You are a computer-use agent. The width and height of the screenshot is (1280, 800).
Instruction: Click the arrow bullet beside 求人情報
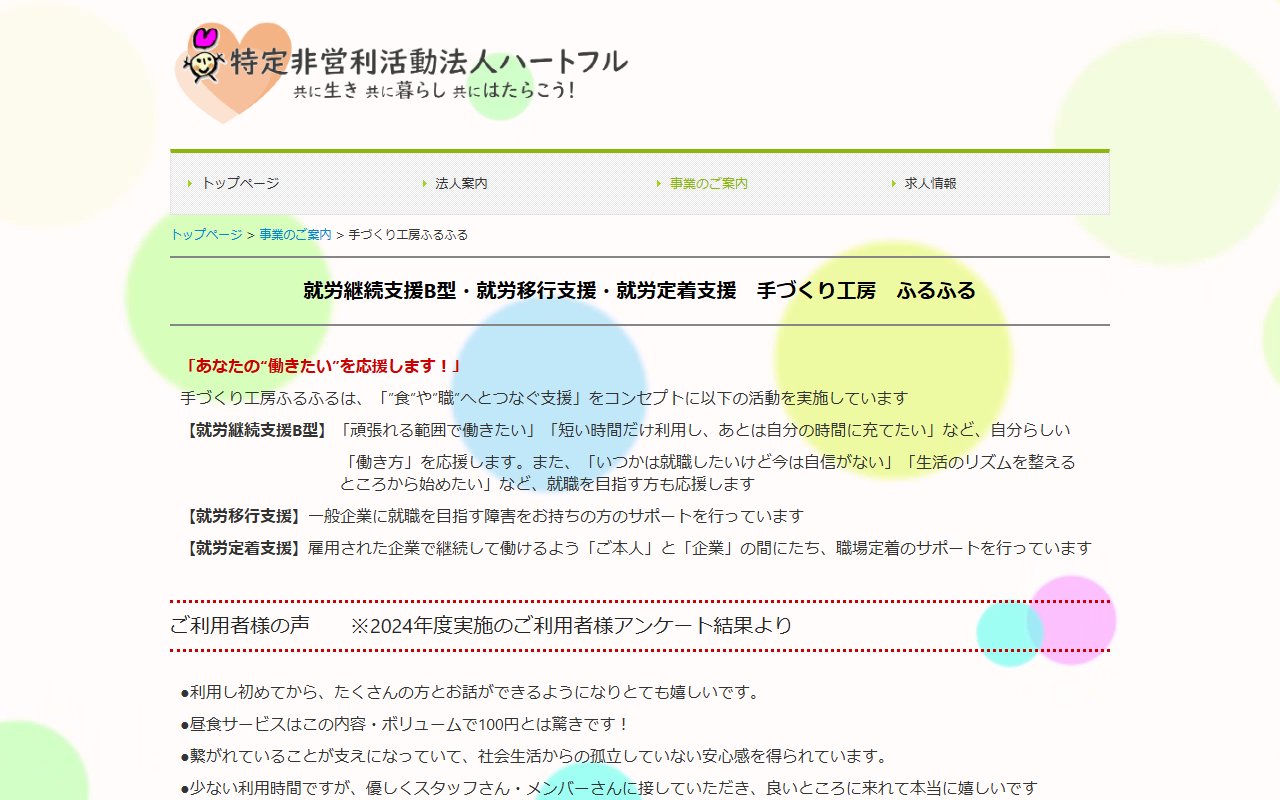893,183
